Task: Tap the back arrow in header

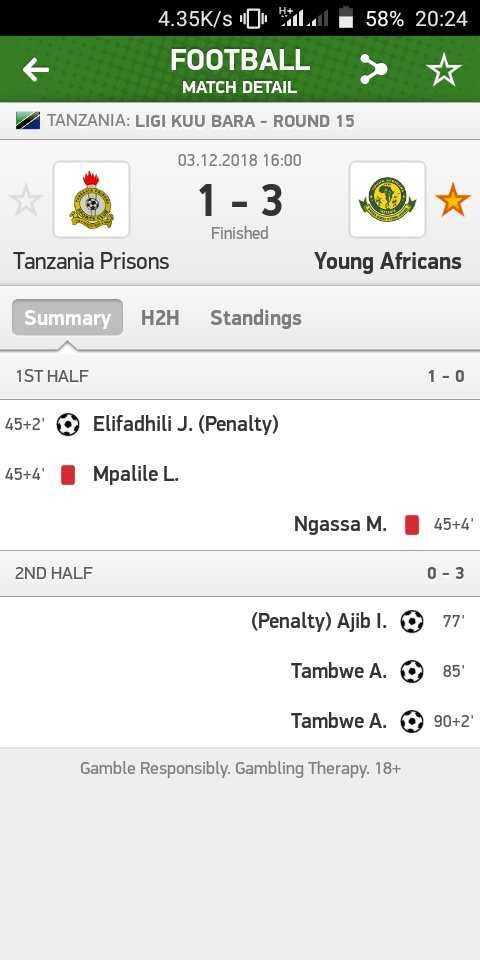Action: point(36,70)
